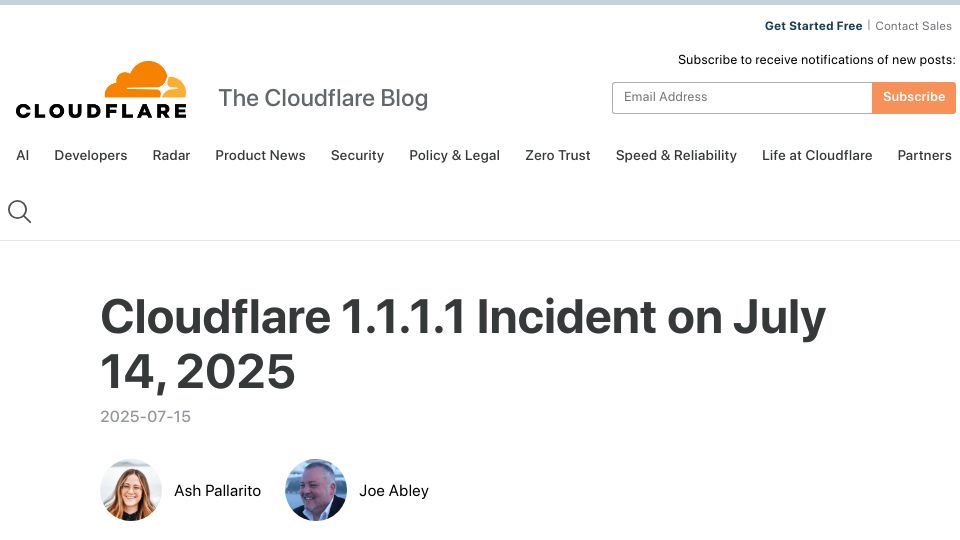Image resolution: width=960 pixels, height=540 pixels.
Task: Click Joe Abley's author photo
Action: (316, 490)
